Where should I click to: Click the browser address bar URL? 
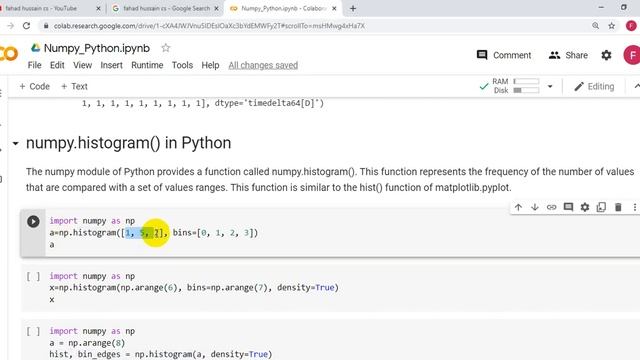(209, 26)
